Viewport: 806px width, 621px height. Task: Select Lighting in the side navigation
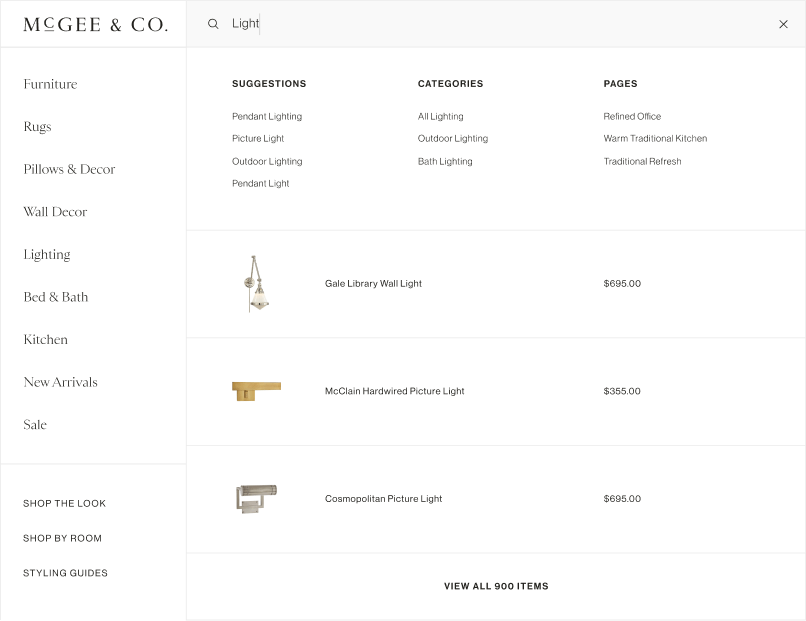point(47,254)
